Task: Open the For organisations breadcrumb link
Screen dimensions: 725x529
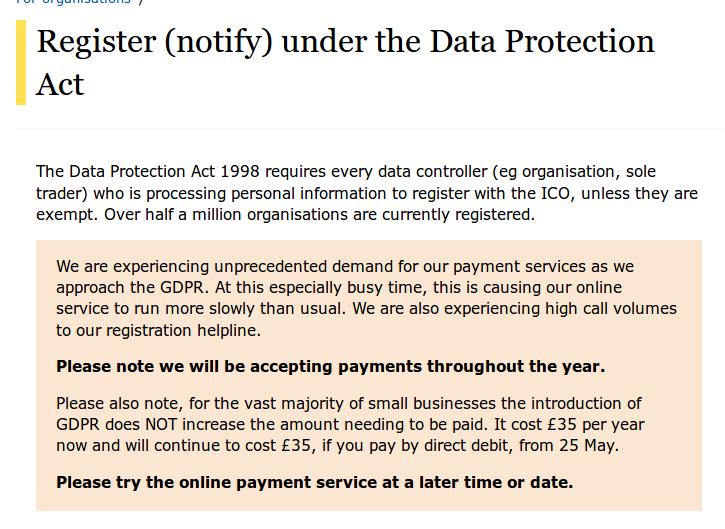Action: pos(73,2)
